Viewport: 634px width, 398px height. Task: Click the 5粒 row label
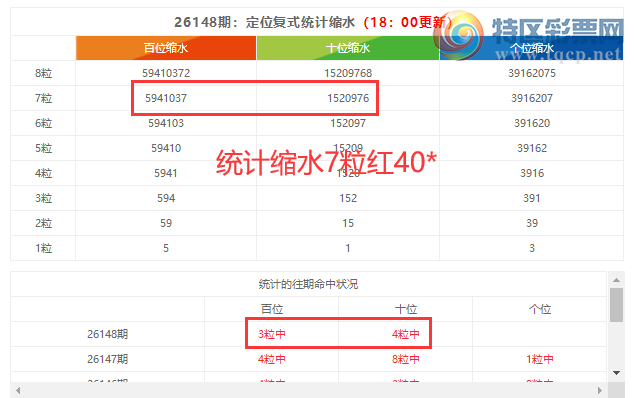point(43,148)
